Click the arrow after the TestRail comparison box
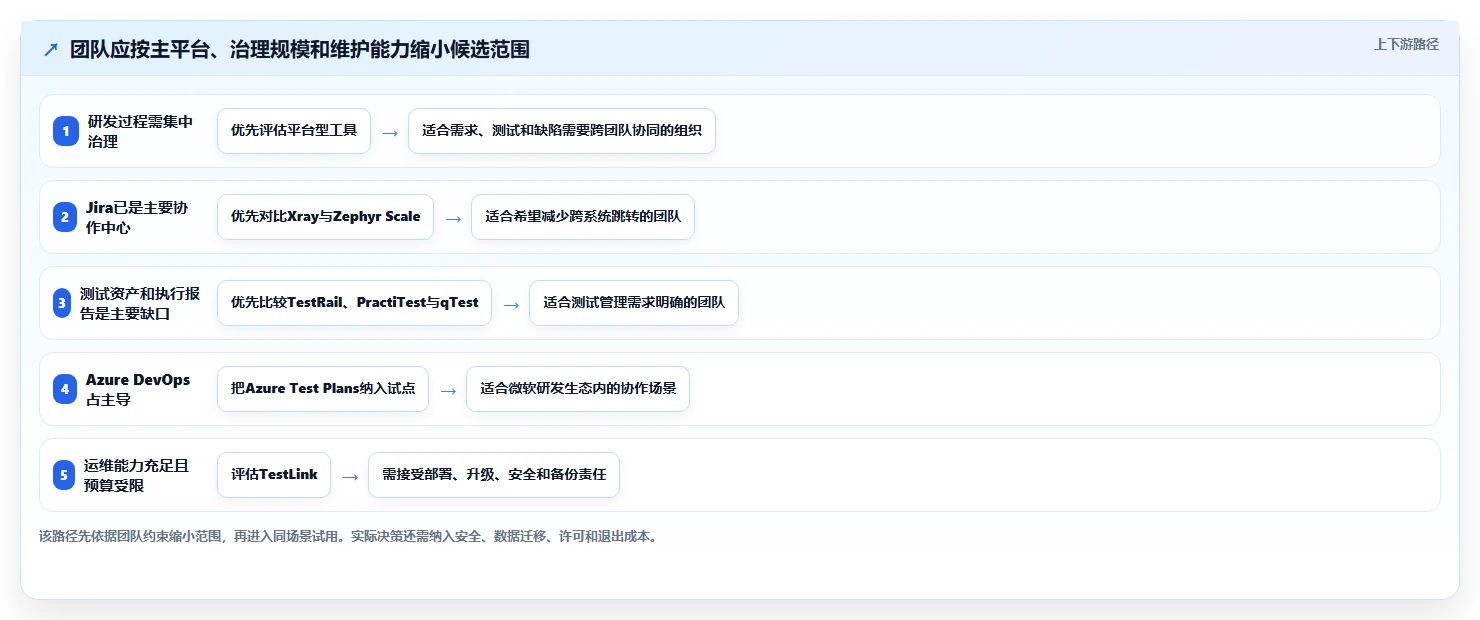 (x=511, y=304)
